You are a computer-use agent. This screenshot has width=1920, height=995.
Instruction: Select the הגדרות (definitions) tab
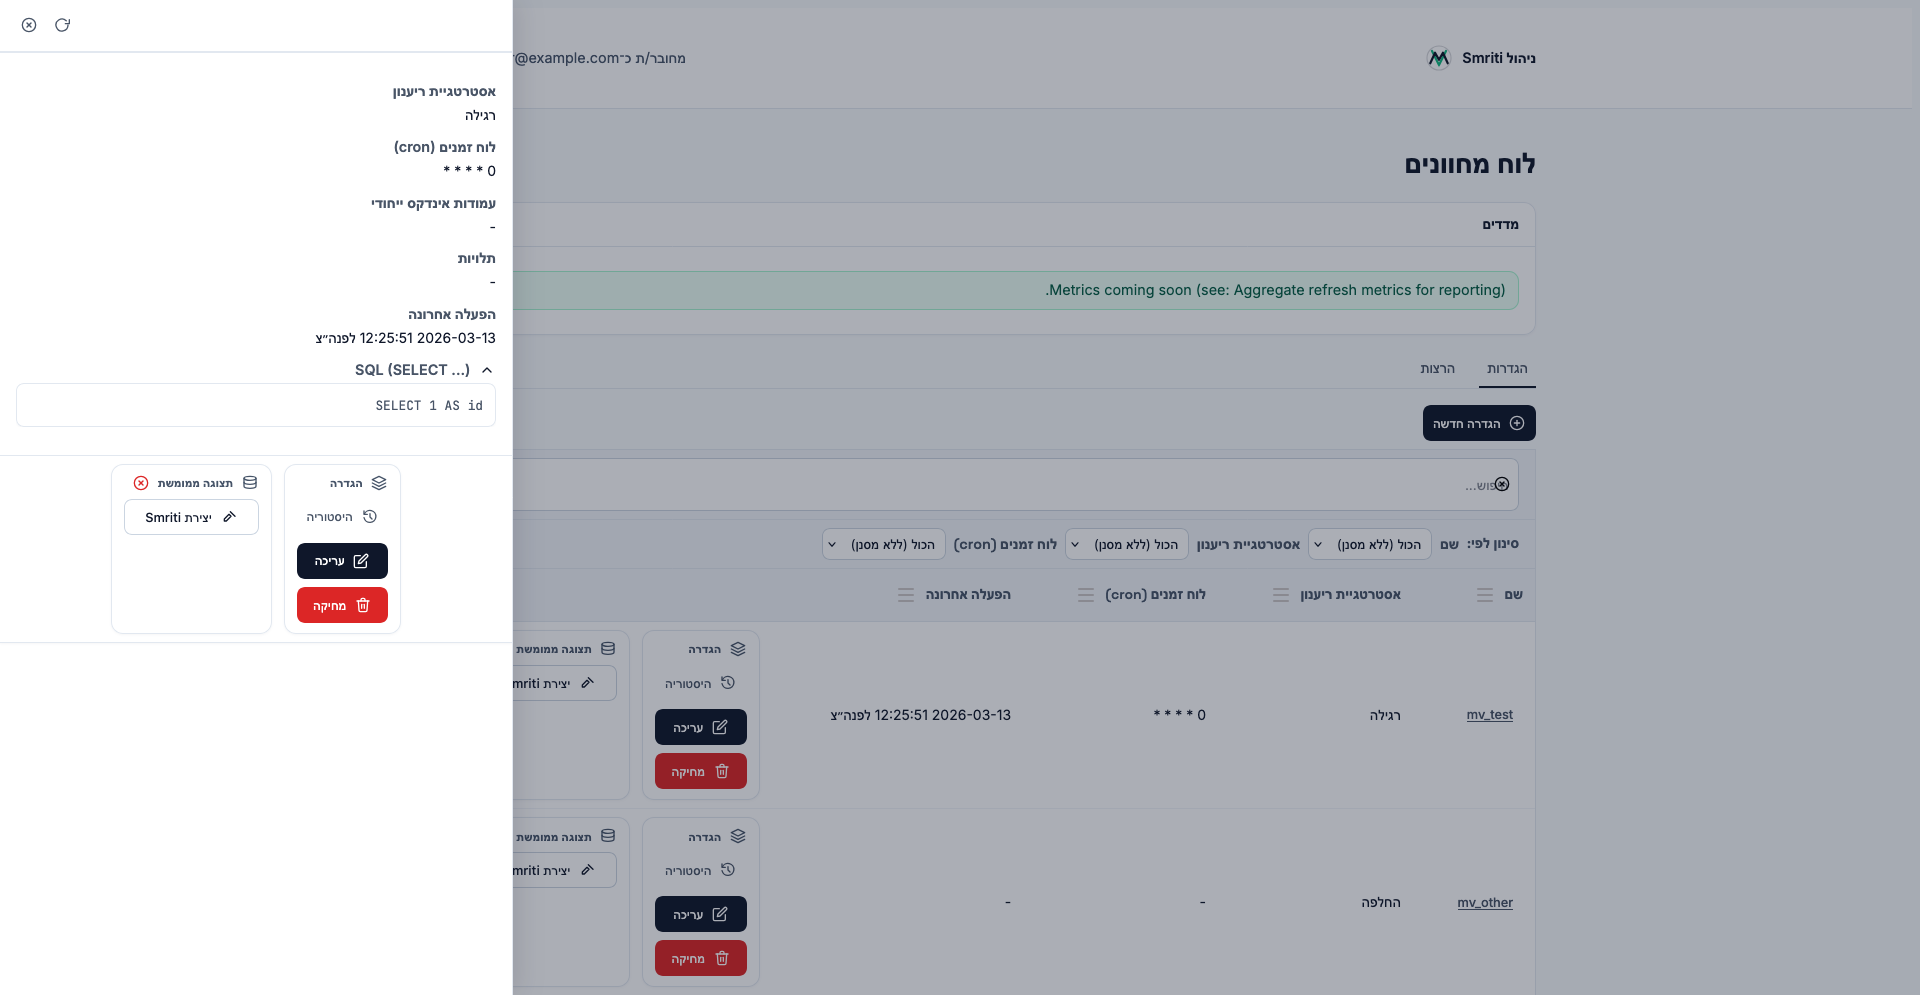point(1506,369)
